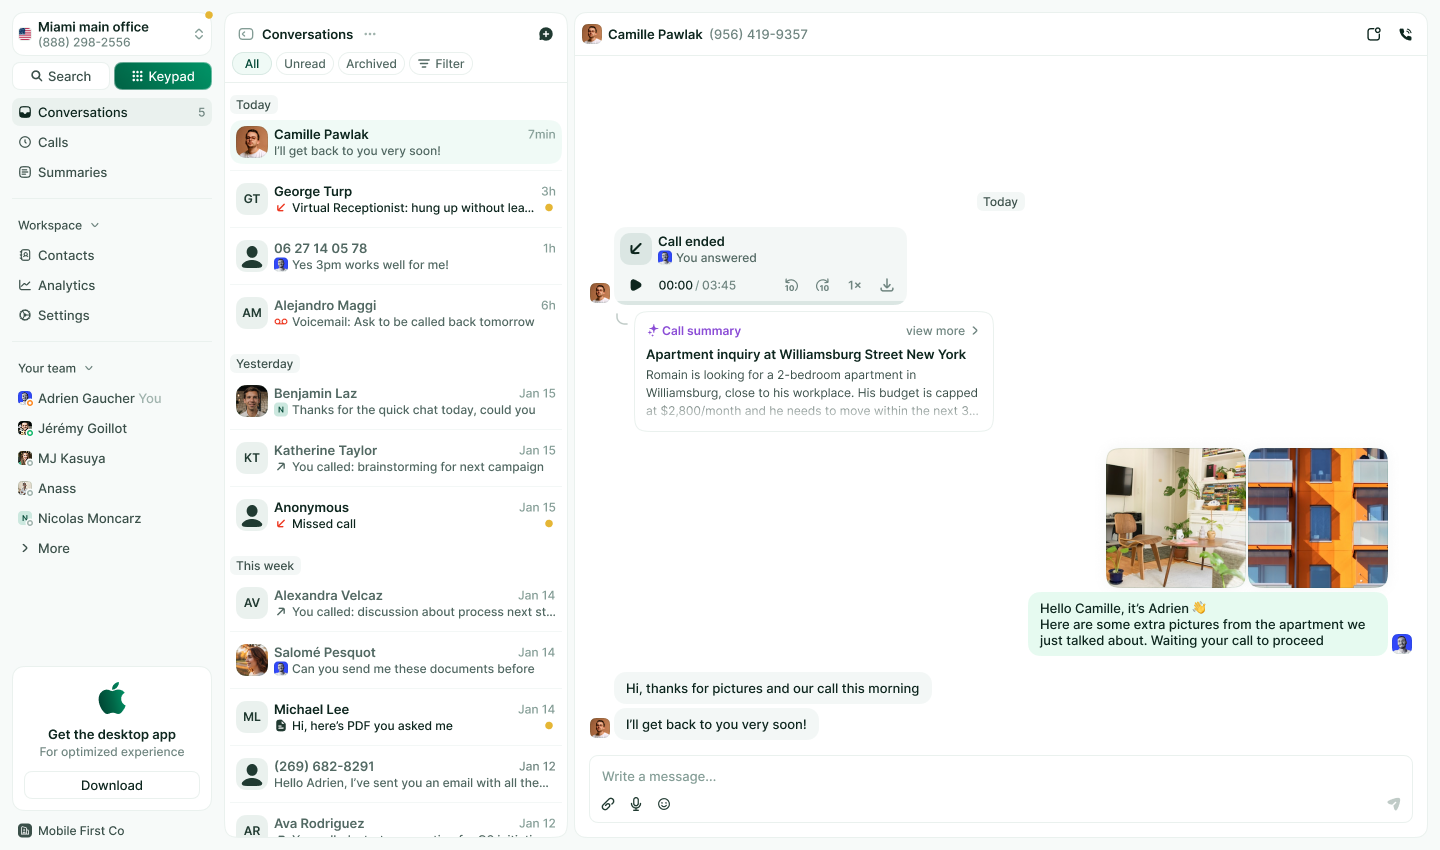Open the Mobile First Co workspace

[x=72, y=830]
